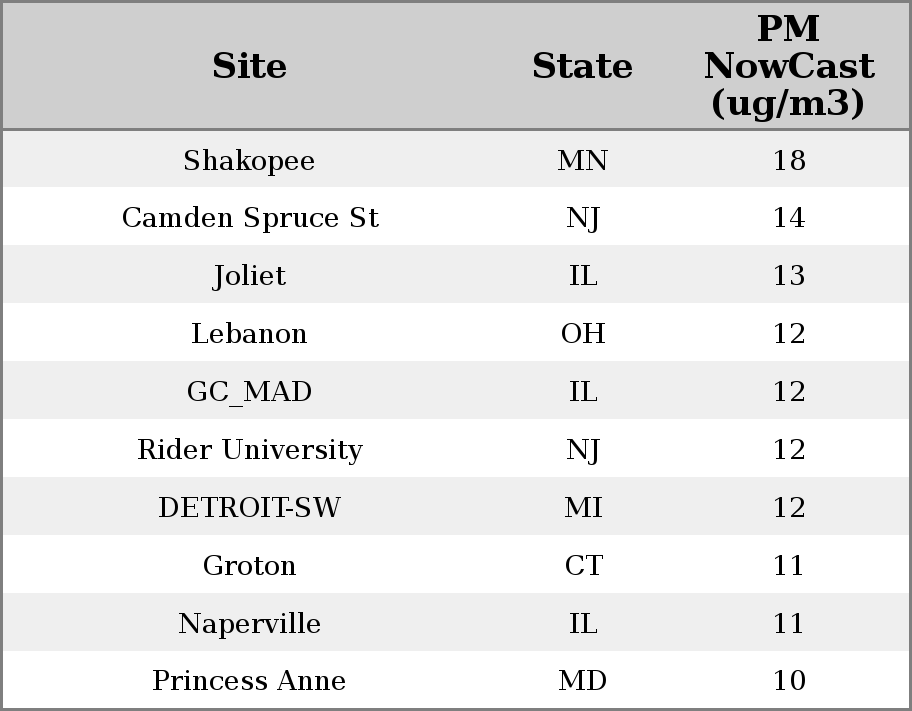
Task: Select the Shakopee site cell
Action: coord(249,160)
